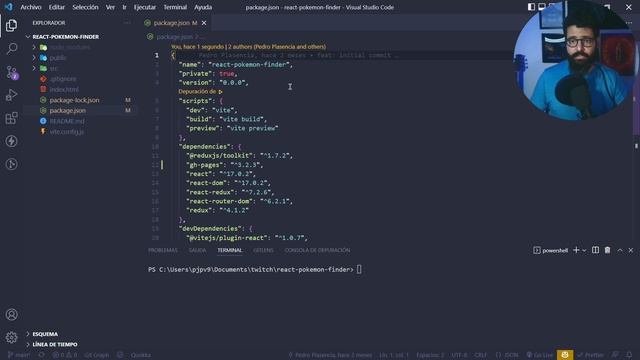Open the Extensions view

pos(11,118)
